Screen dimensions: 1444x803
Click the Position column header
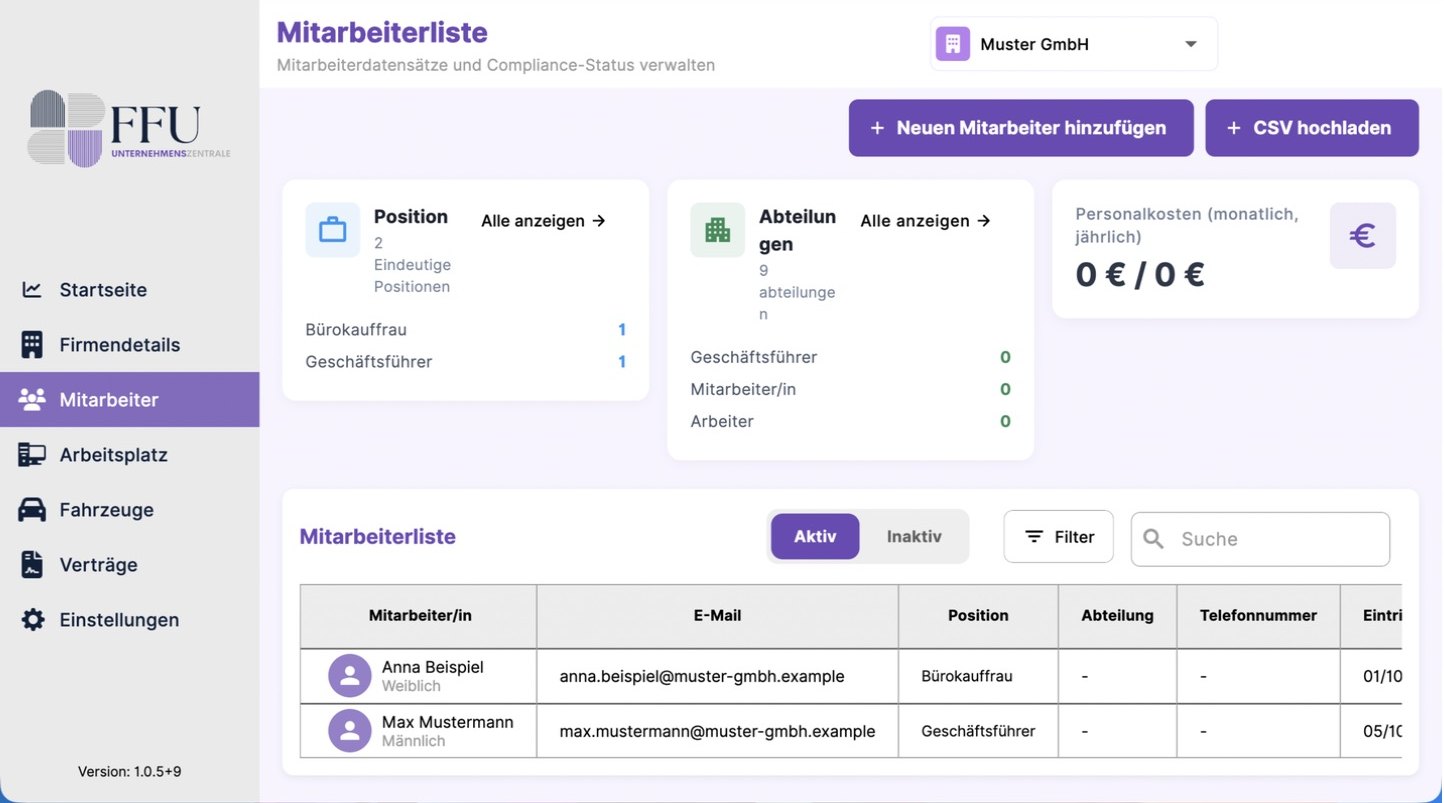point(978,616)
